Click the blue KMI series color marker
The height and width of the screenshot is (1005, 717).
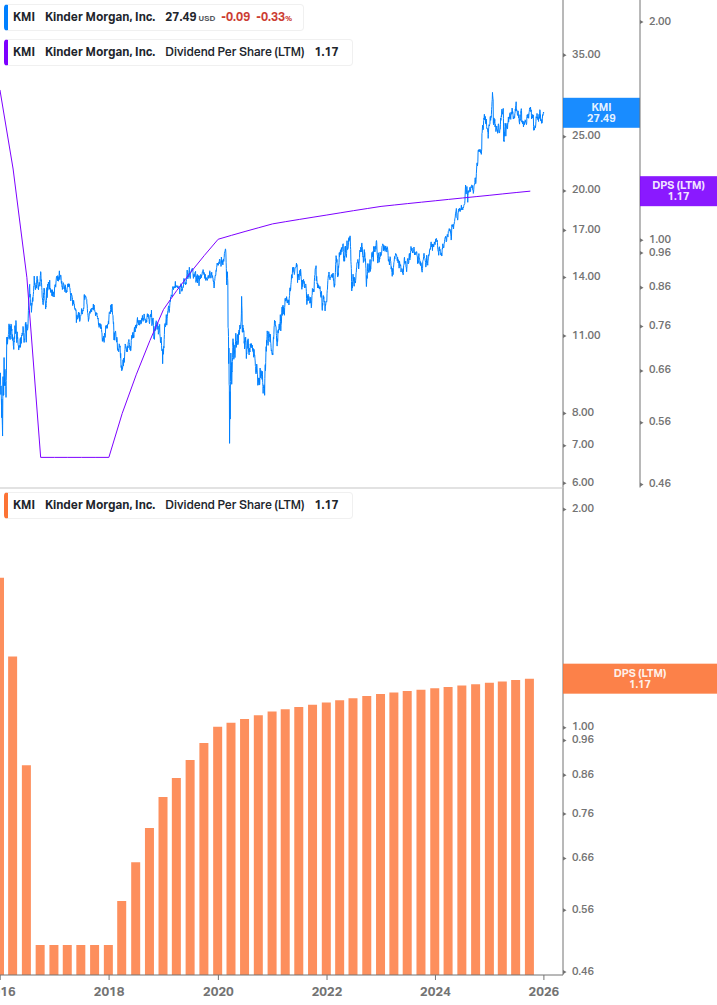[x=6, y=17]
